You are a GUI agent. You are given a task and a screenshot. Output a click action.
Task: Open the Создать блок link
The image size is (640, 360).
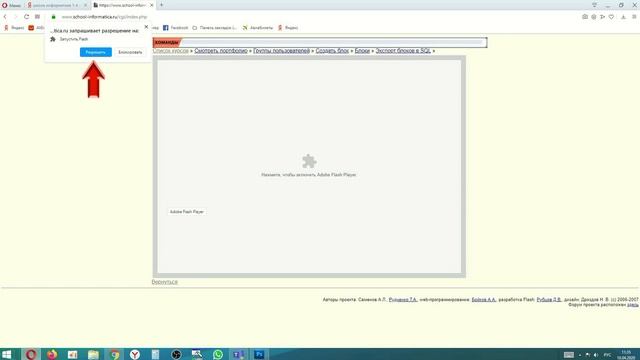(332, 51)
